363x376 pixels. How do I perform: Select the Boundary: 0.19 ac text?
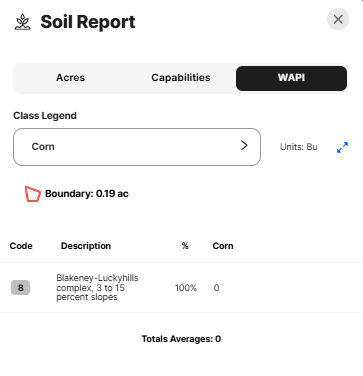tap(87, 194)
